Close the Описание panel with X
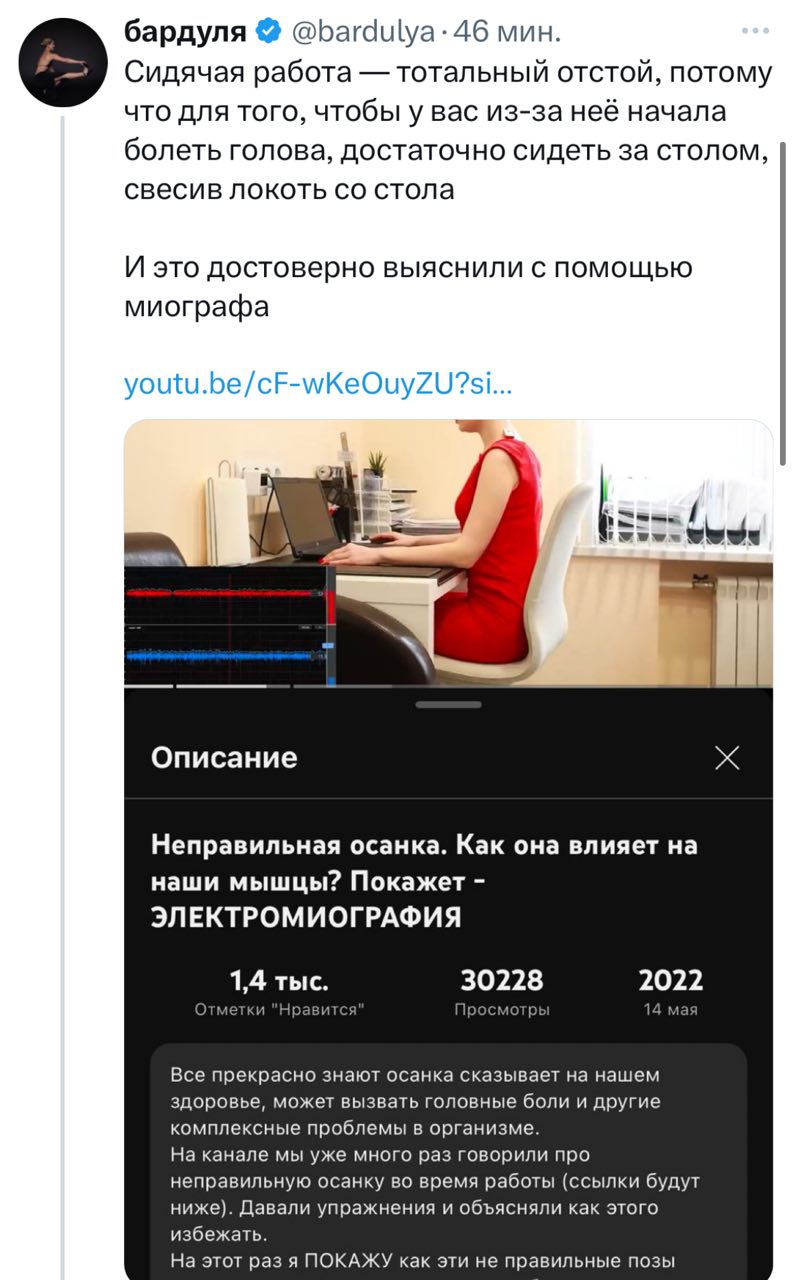 (727, 759)
